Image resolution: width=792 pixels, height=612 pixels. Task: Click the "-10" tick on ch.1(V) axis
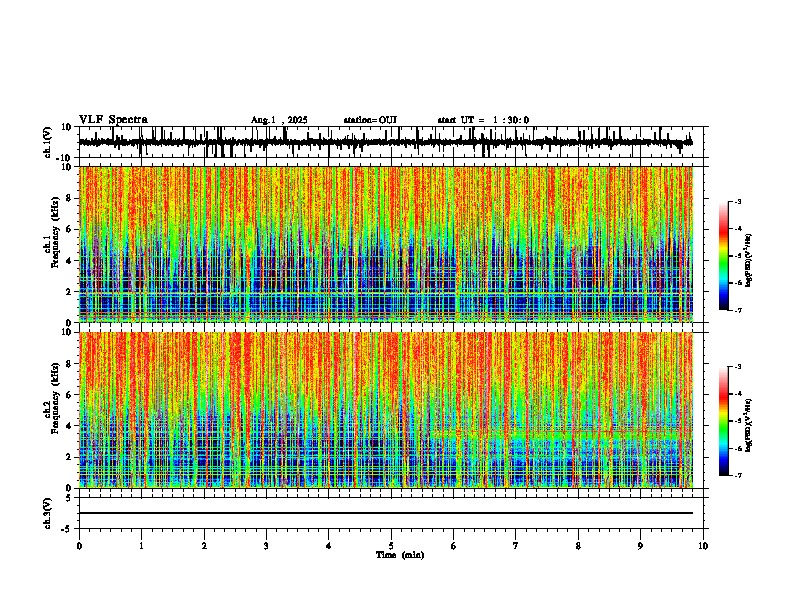point(65,158)
